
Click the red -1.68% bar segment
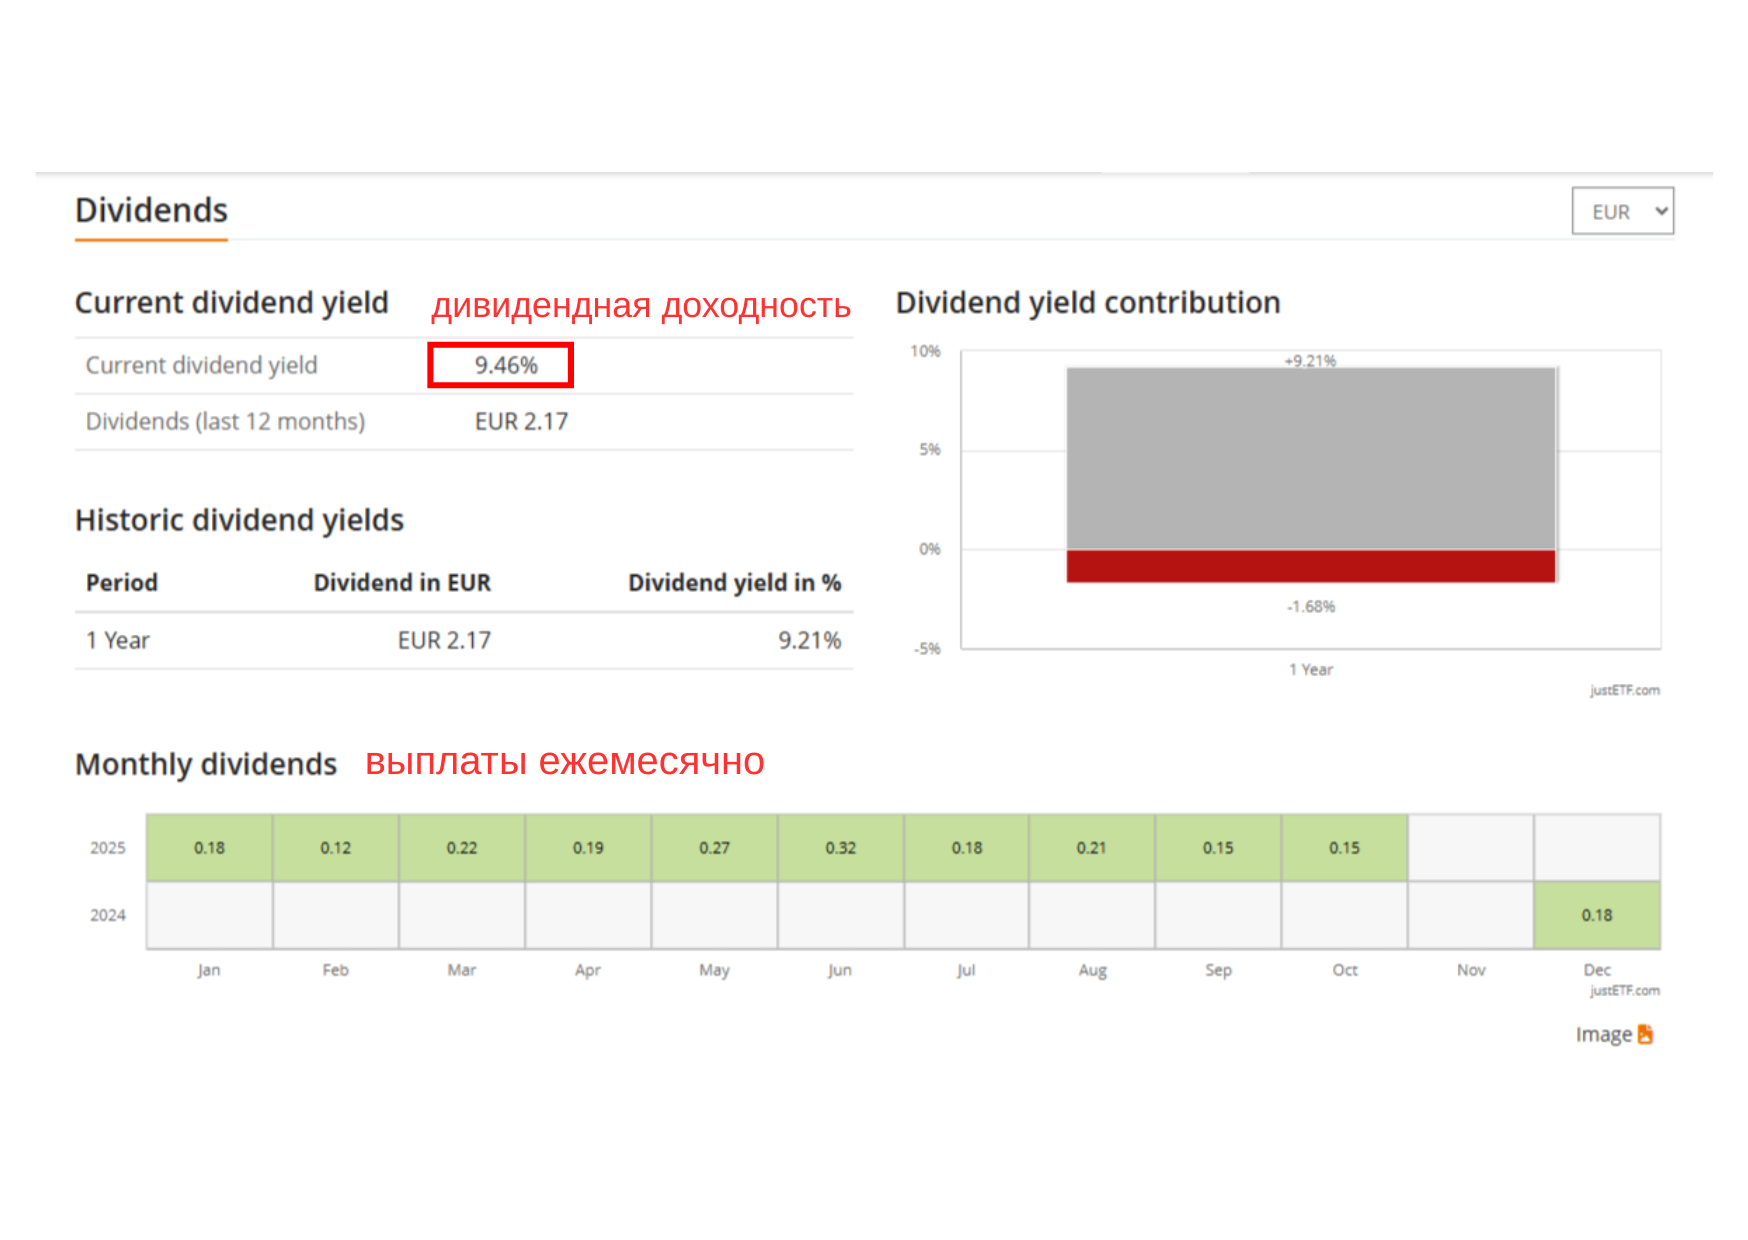click(1311, 566)
